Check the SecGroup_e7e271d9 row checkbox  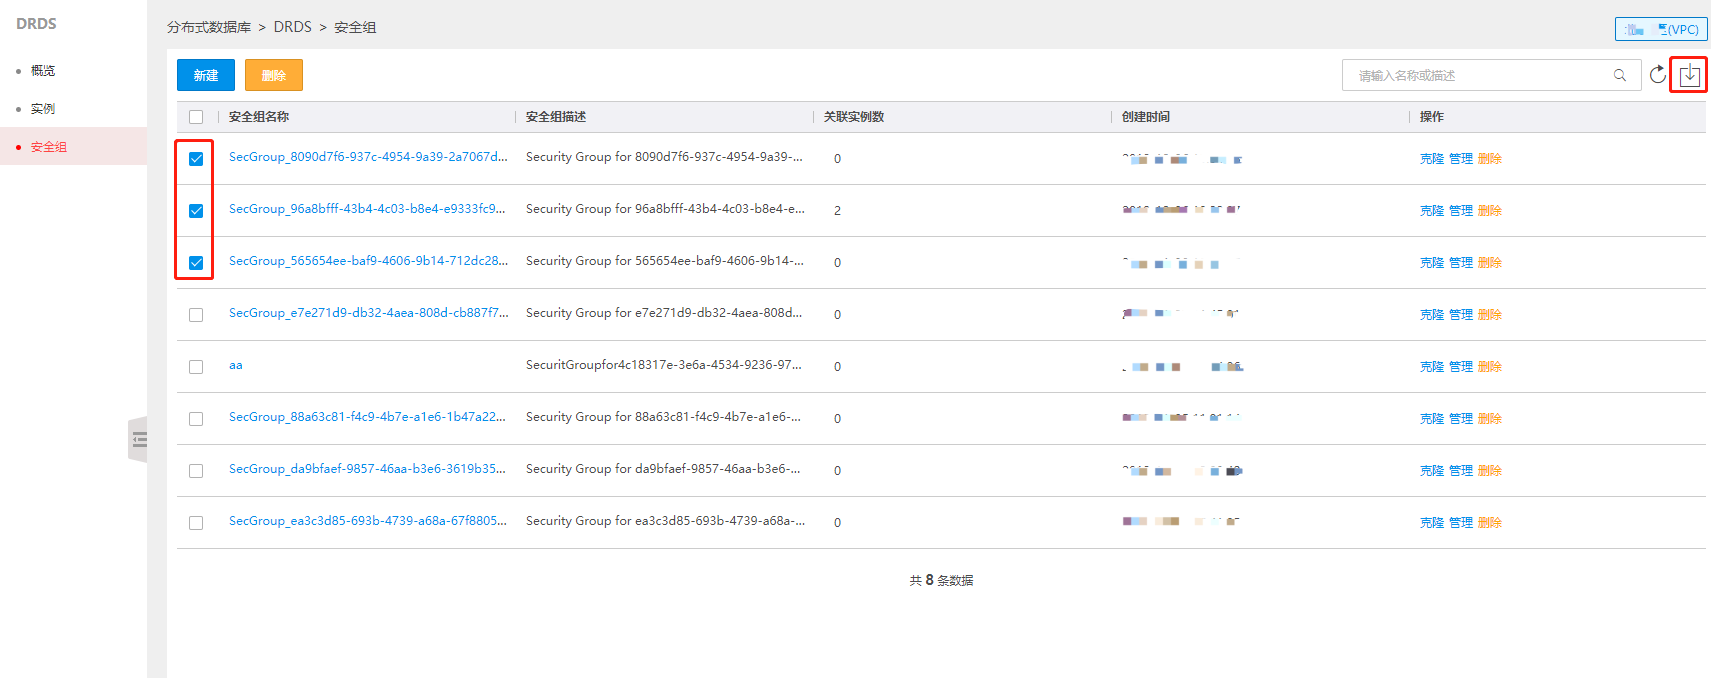196,315
